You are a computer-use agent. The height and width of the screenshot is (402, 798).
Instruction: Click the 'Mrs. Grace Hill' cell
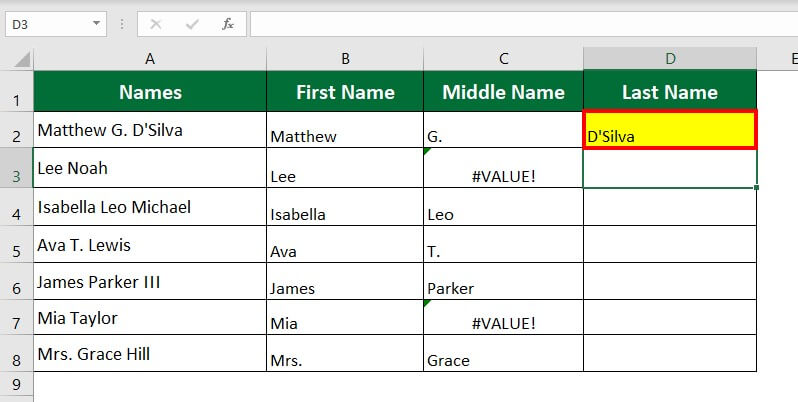(150, 354)
